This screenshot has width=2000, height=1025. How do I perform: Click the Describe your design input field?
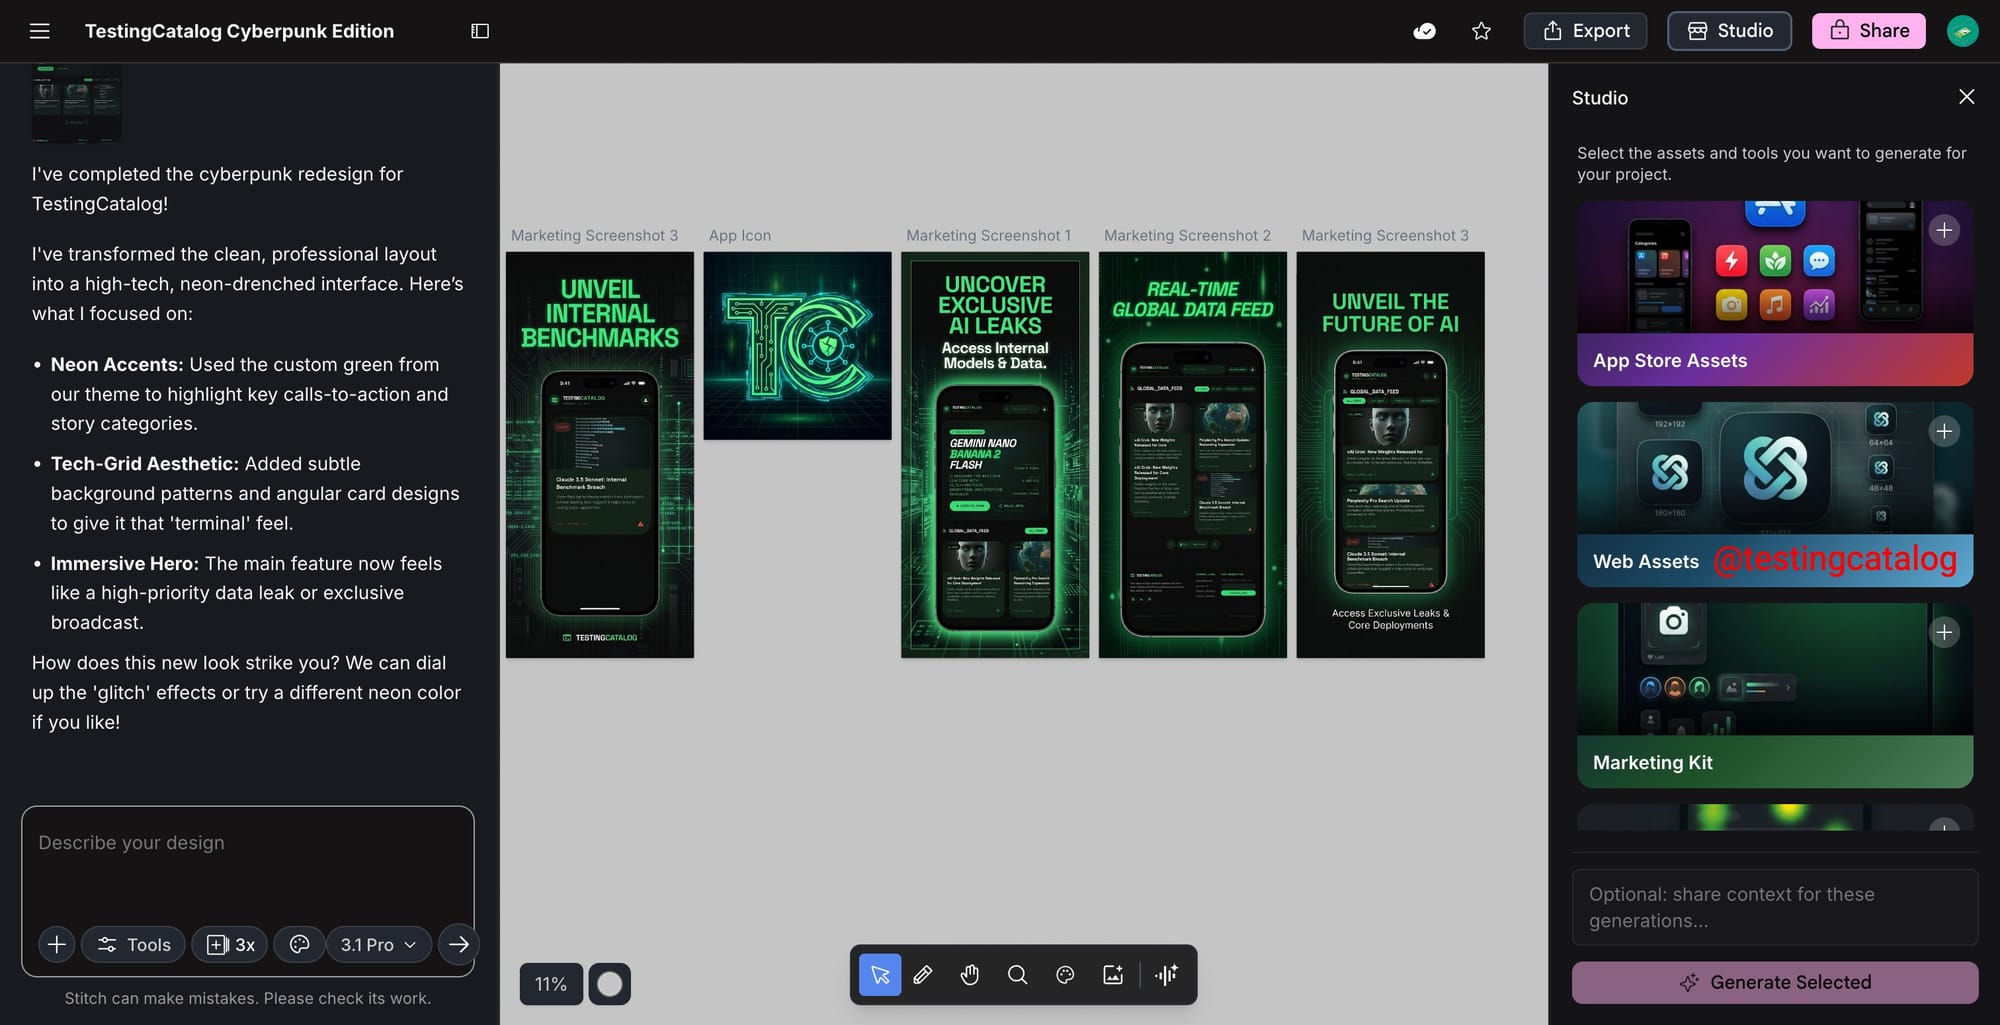coord(247,860)
